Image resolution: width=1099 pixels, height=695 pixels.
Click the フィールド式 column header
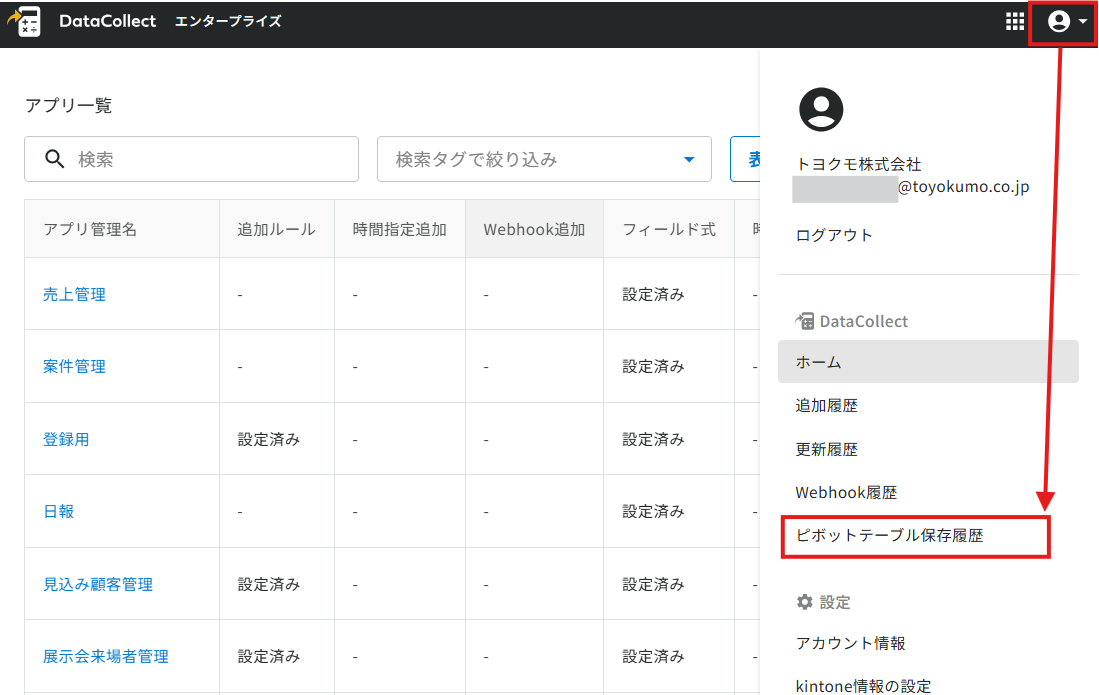pyautogui.click(x=669, y=229)
